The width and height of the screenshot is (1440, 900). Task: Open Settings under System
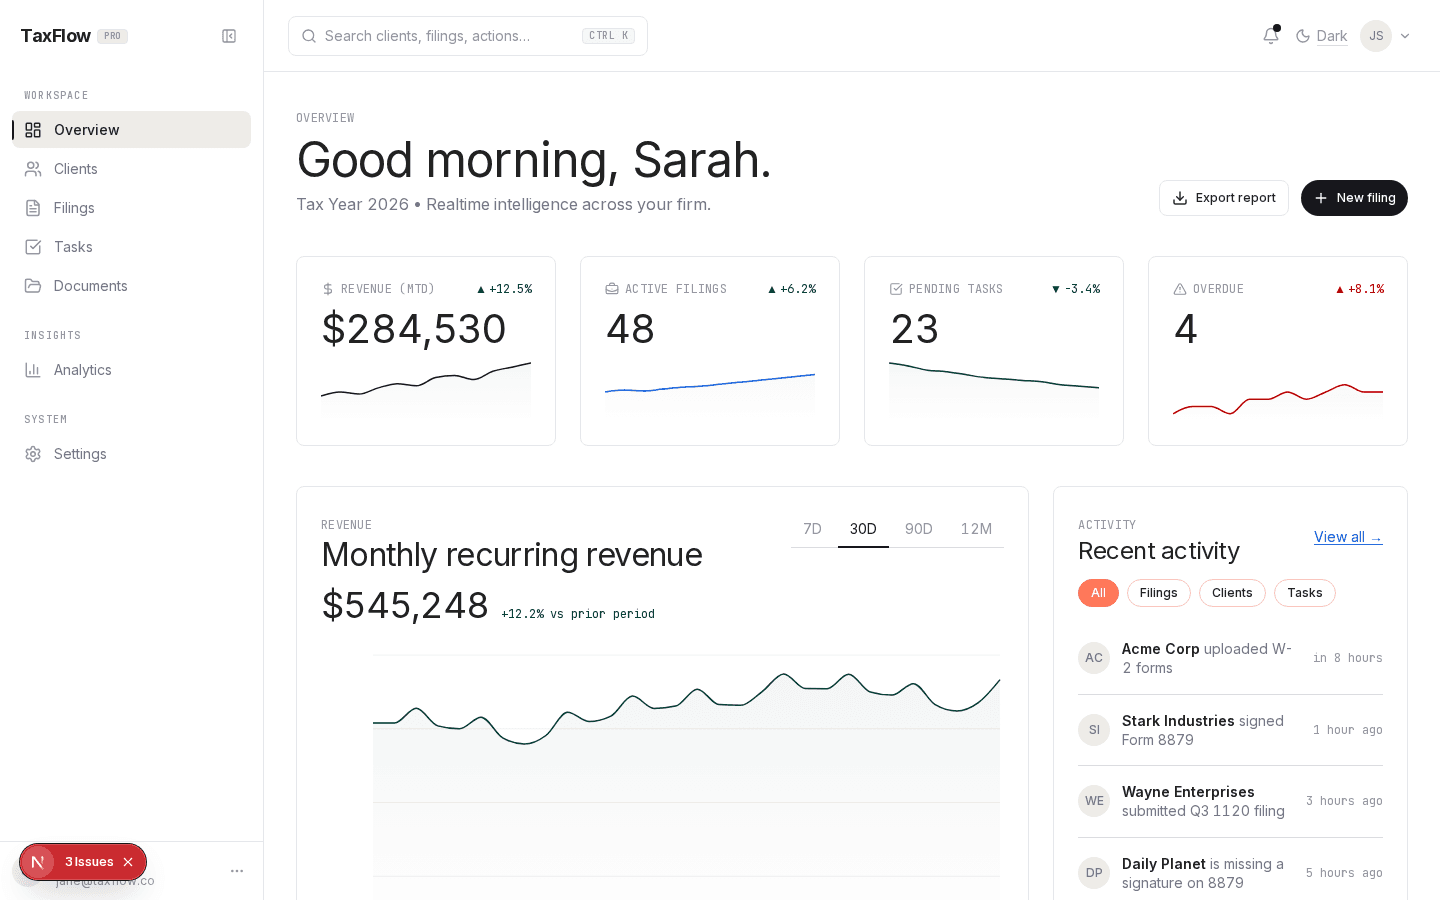click(x=132, y=454)
